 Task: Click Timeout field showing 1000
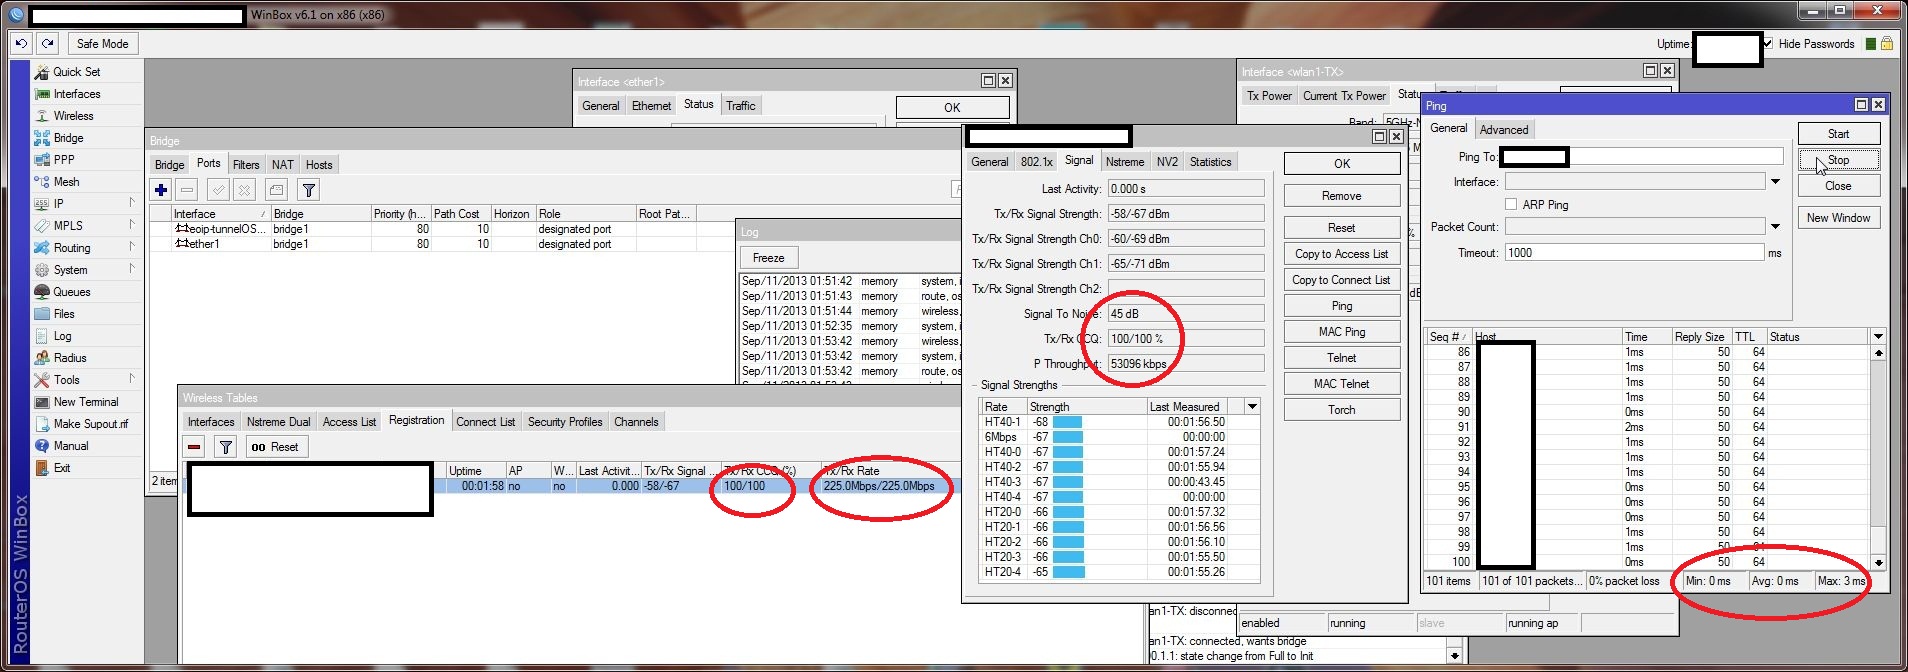coord(1634,253)
